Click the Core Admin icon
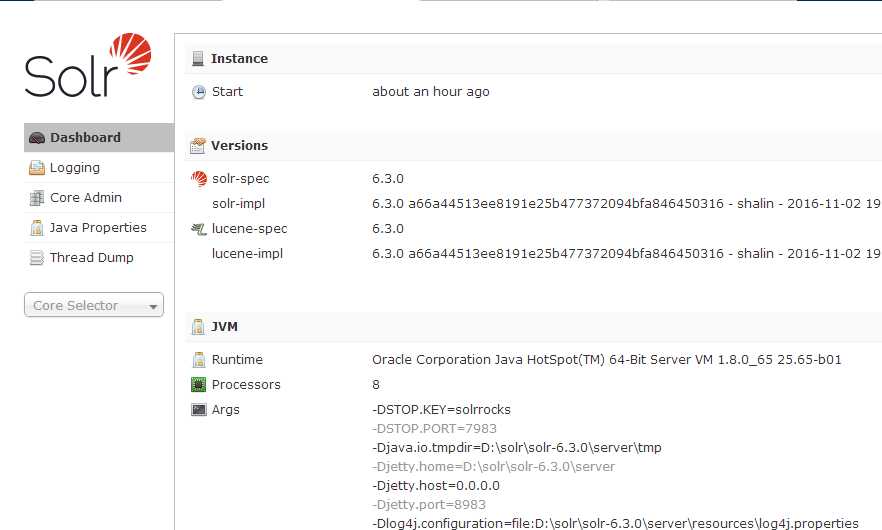This screenshot has height=530, width=882. coord(37,198)
